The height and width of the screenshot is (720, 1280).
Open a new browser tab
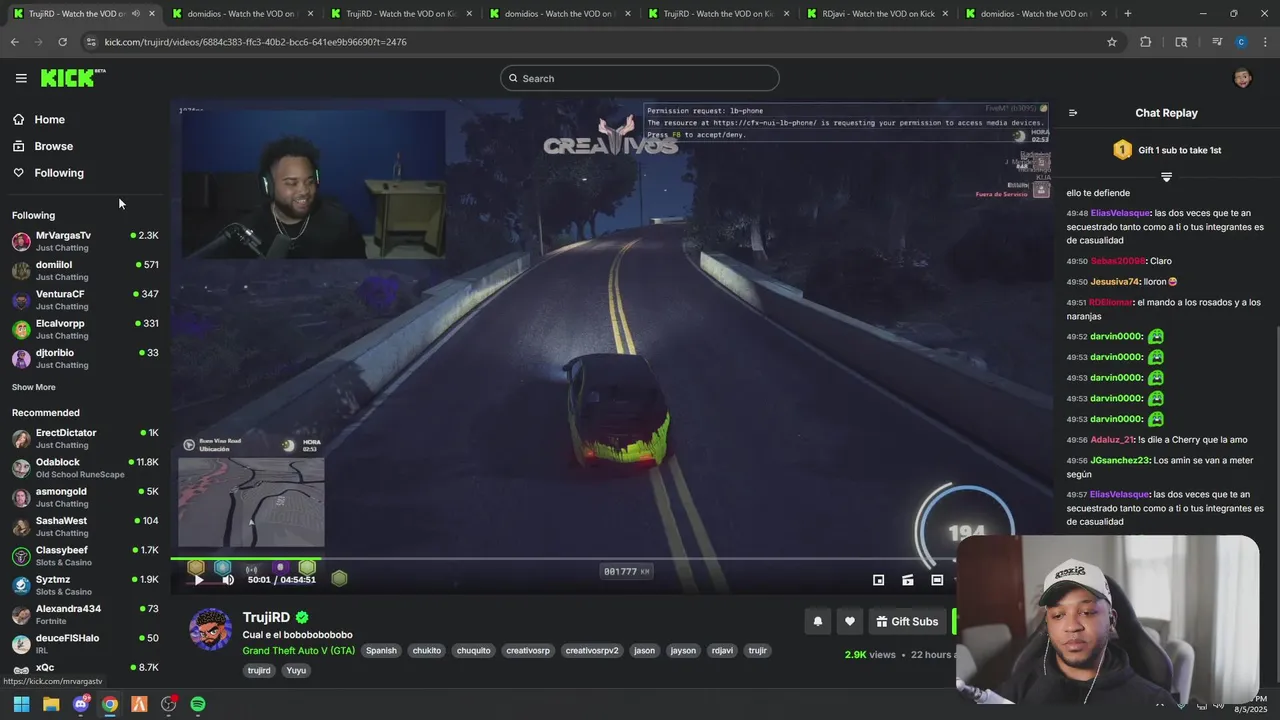click(x=1127, y=14)
